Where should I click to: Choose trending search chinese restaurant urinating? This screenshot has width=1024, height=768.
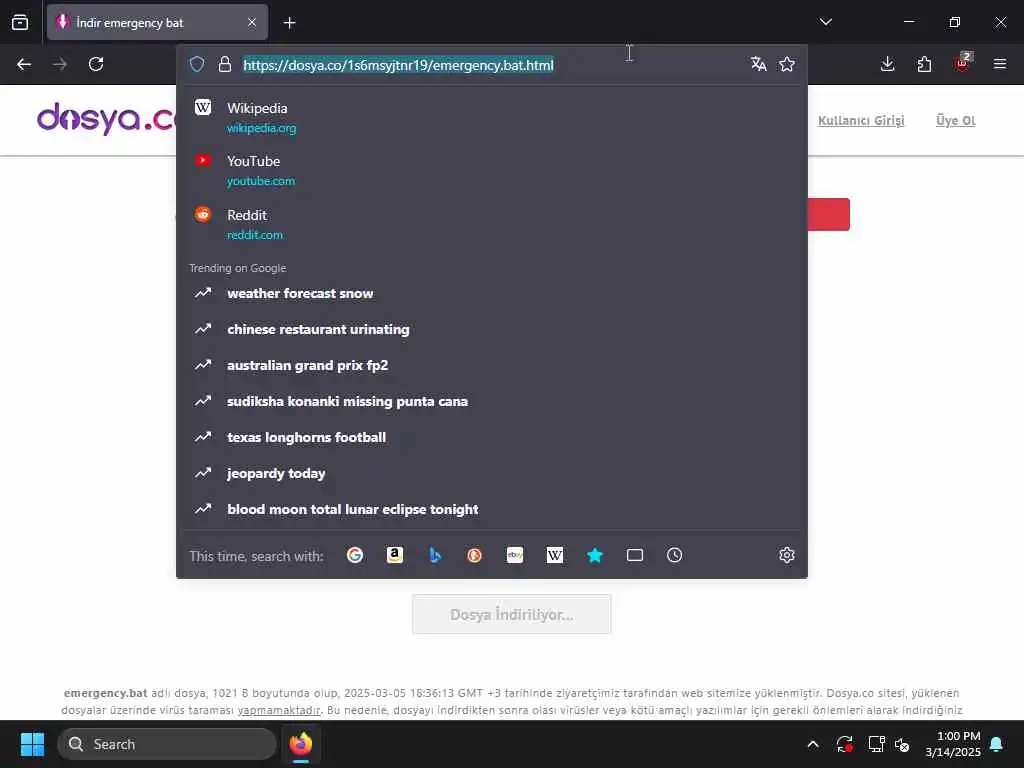492,329
